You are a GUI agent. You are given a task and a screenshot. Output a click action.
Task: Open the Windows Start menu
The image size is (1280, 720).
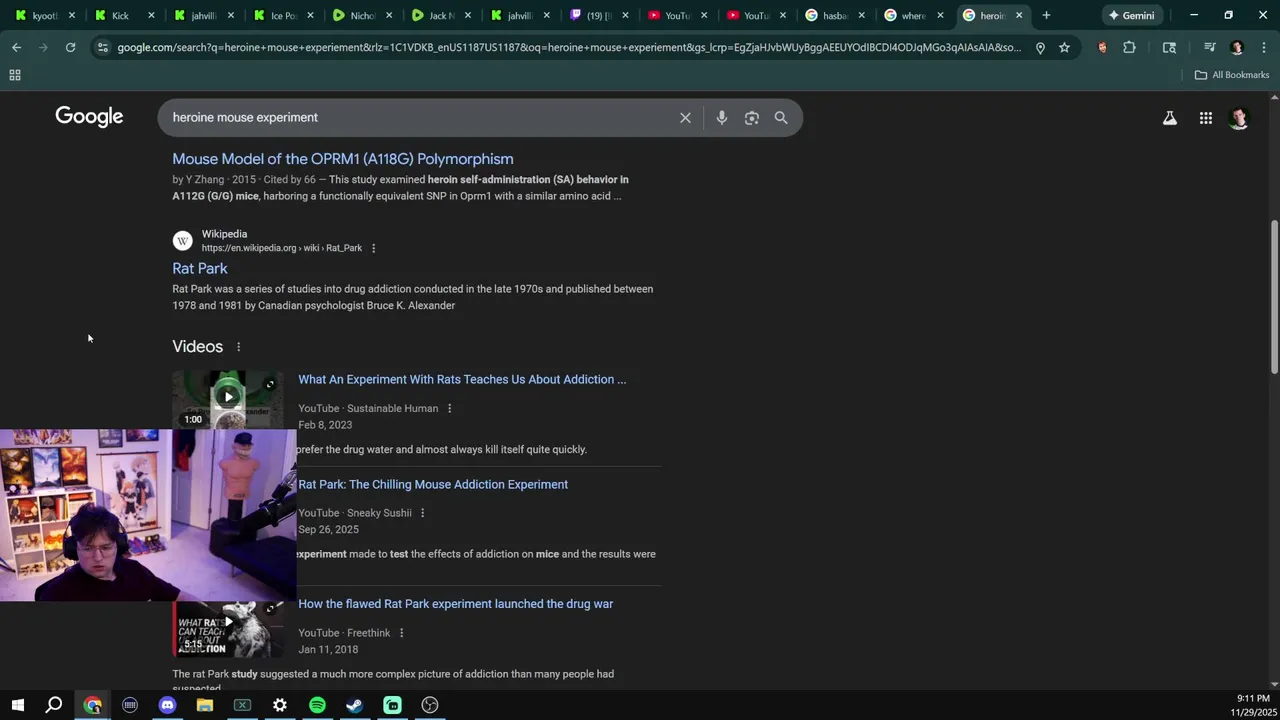(x=17, y=705)
